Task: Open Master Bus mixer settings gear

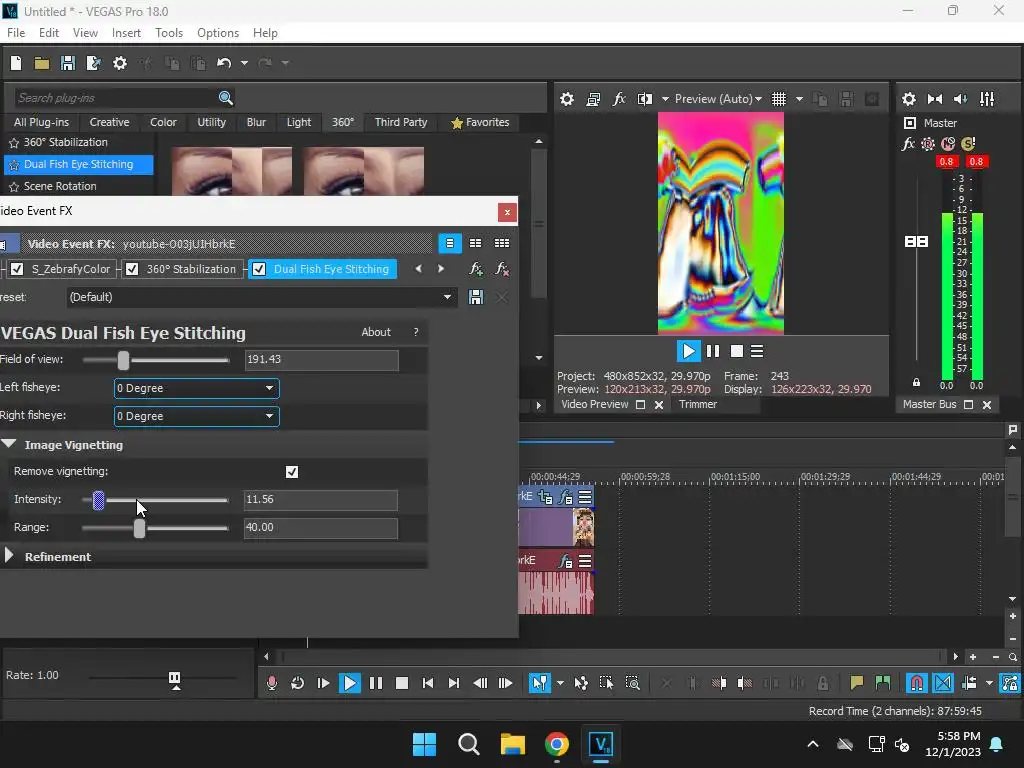Action: pos(909,99)
